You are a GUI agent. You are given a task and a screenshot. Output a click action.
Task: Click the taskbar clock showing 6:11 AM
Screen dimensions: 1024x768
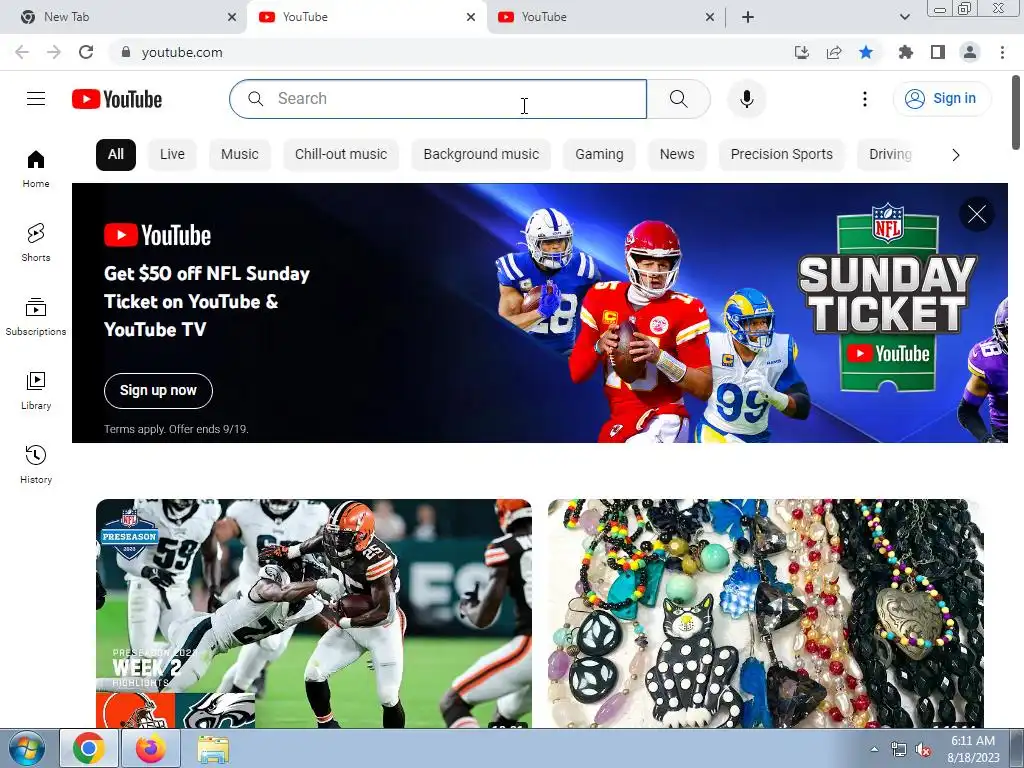(973, 749)
